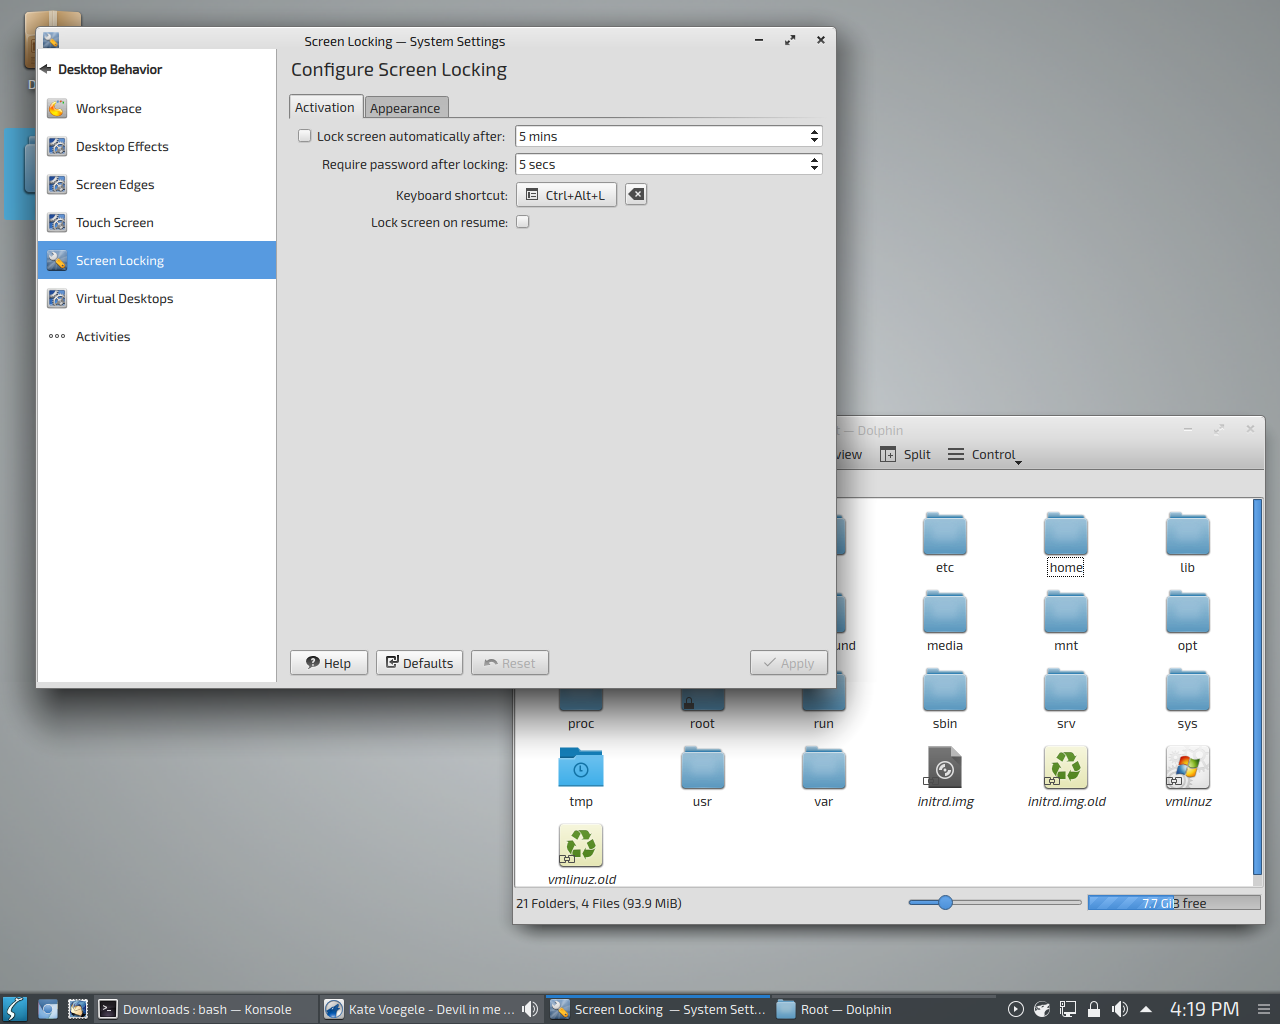Screen dimensions: 1280x1024
Task: Open the media folder in Dolphin
Action: click(945, 622)
